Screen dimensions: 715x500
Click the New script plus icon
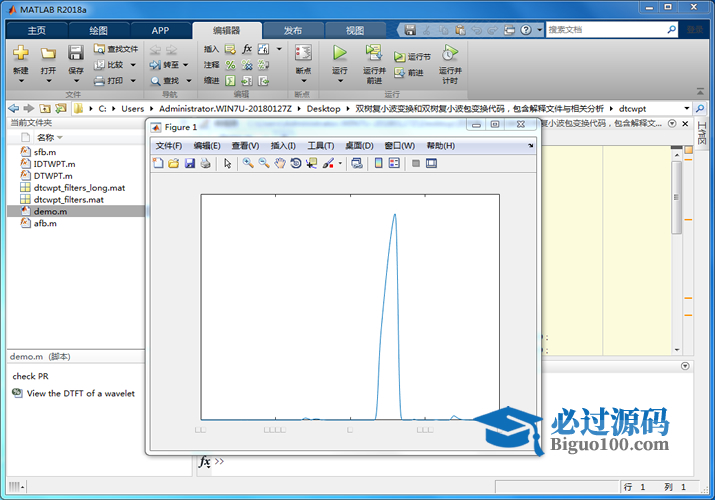(21, 53)
